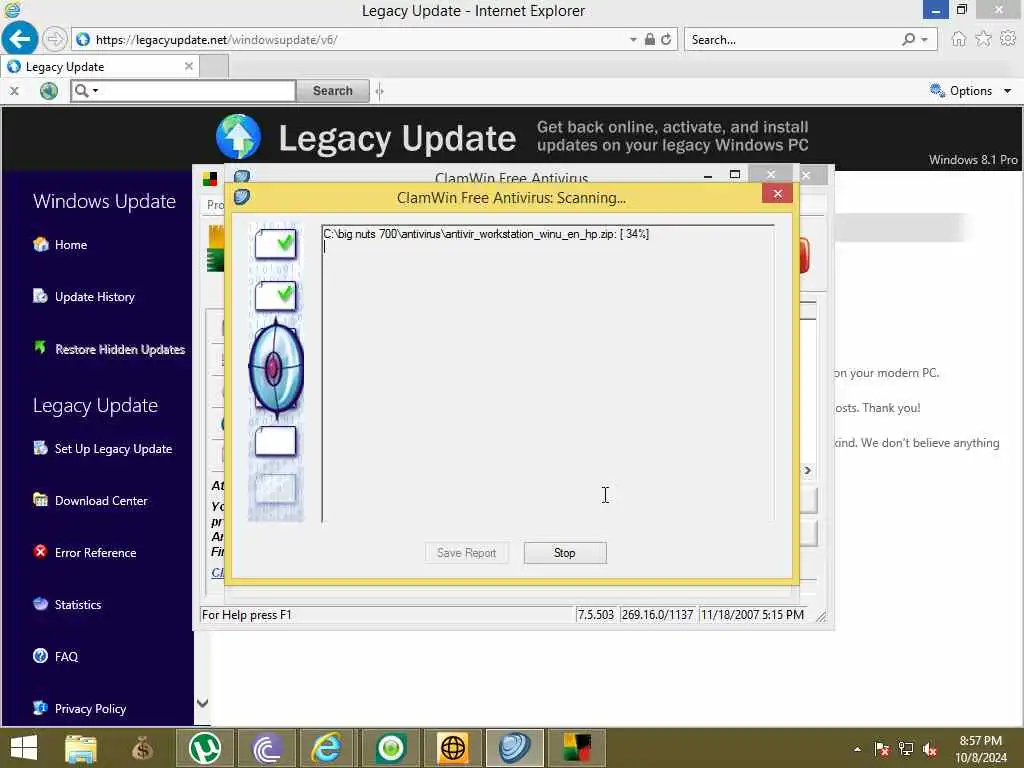Open the IE search provider dropdown arrow
This screenshot has width=1024, height=768.
tap(924, 39)
